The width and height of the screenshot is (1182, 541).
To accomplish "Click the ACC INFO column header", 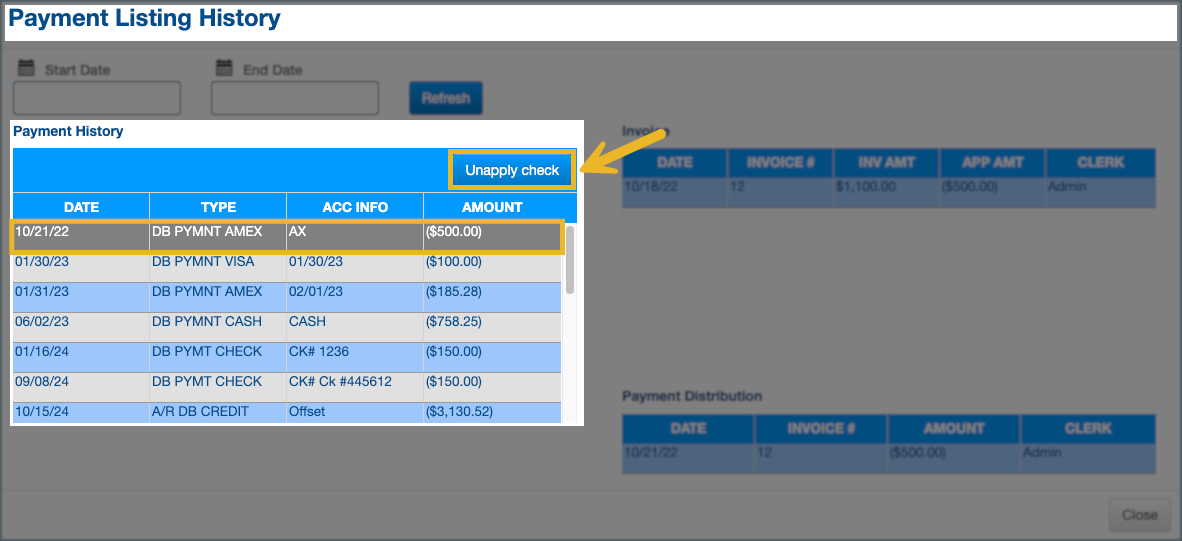I will tap(355, 207).
